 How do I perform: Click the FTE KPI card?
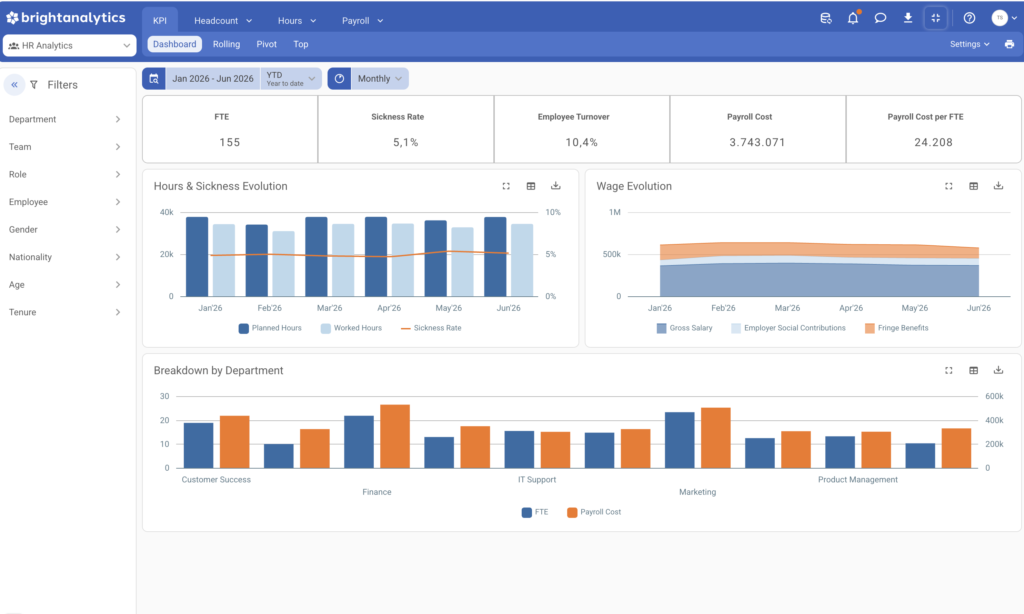click(x=230, y=129)
